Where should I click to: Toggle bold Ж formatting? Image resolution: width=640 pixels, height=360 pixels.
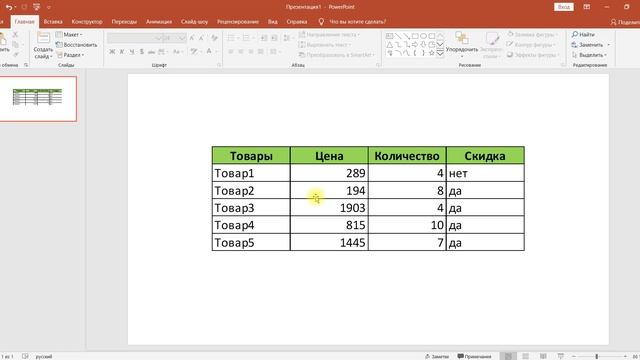[112, 51]
